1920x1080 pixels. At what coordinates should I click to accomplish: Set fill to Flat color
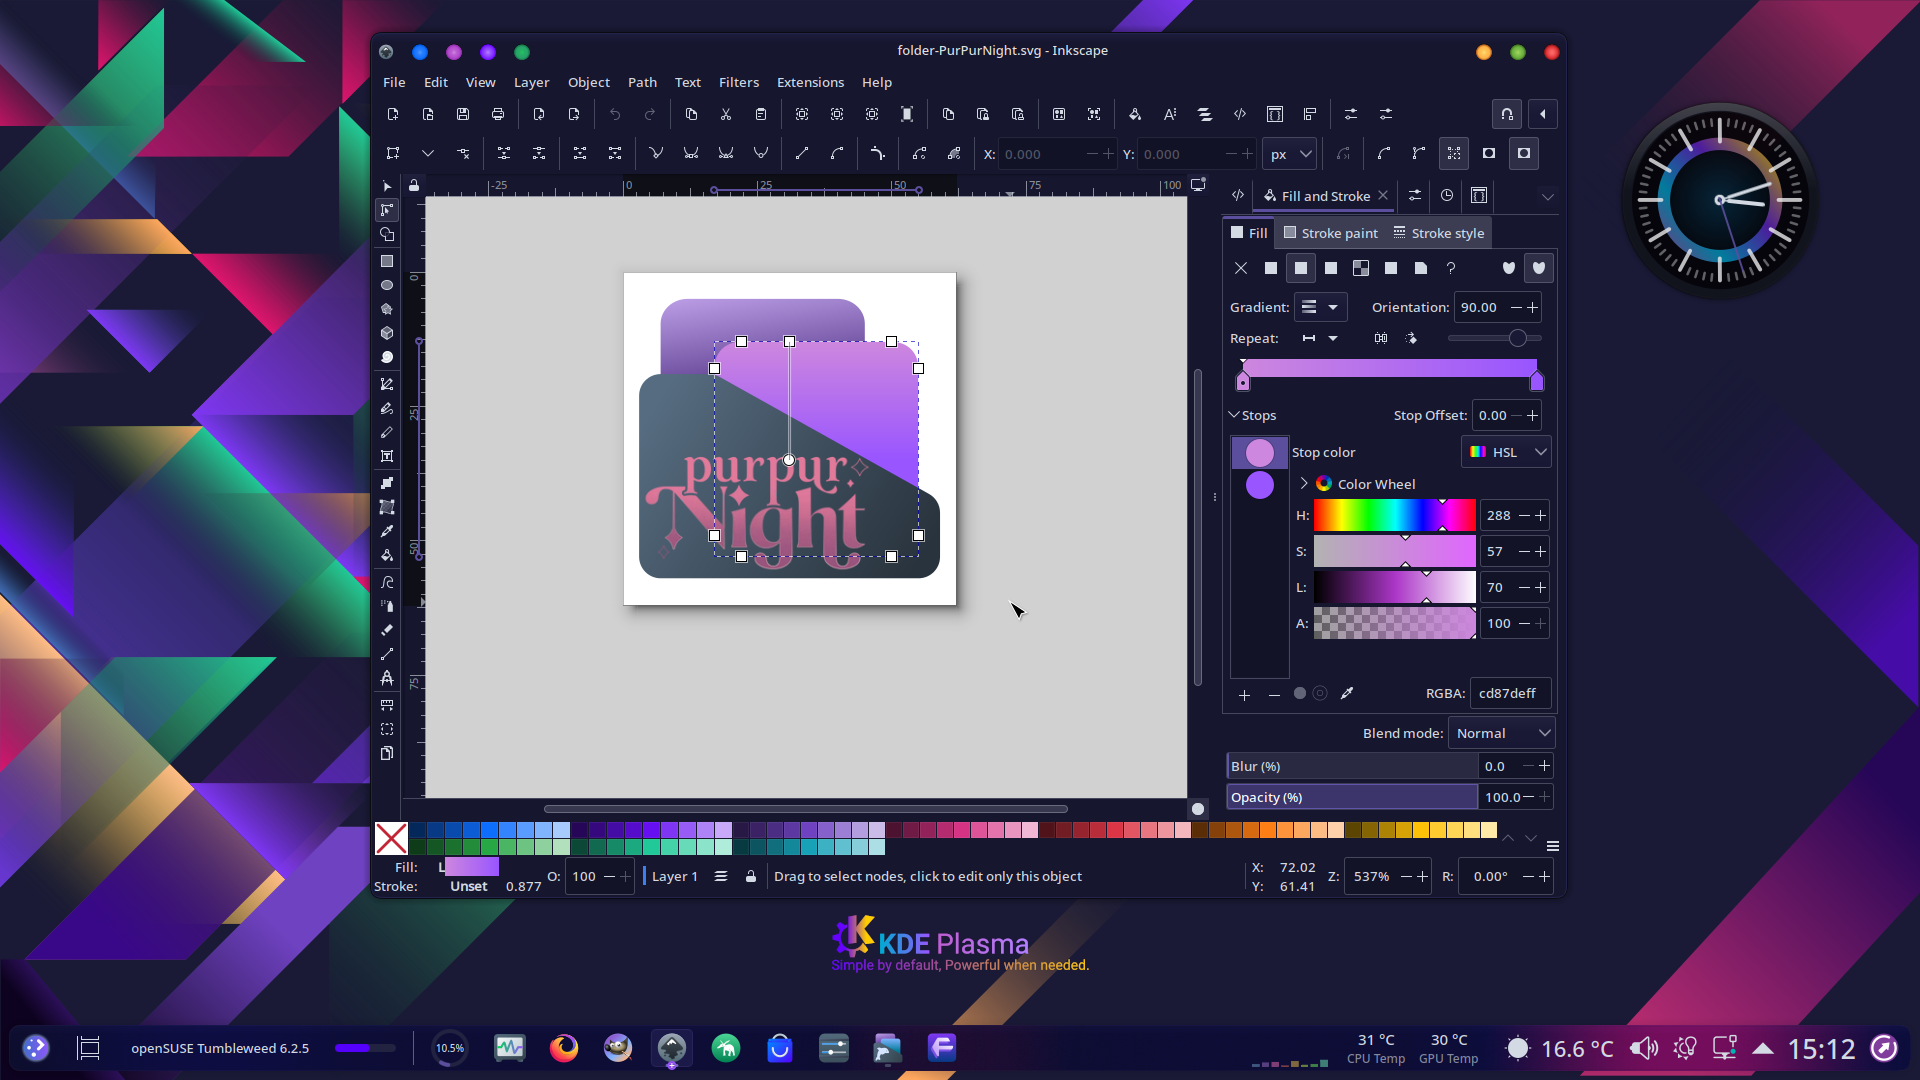click(1271, 268)
